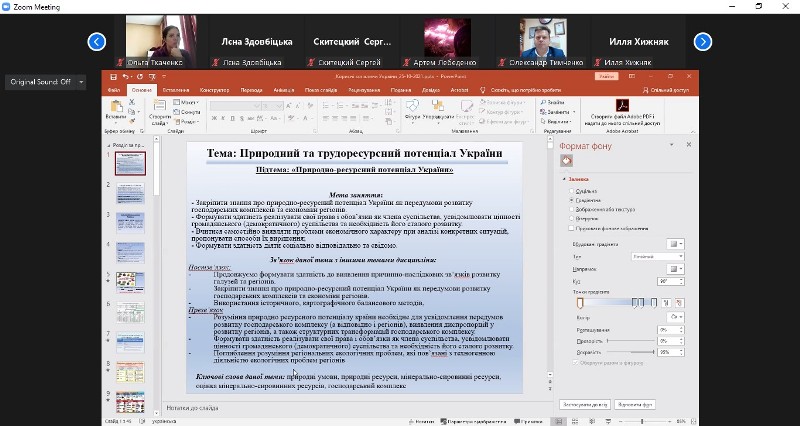Select the second slide thumbnail
This screenshot has width=800, height=426.
tap(131, 197)
